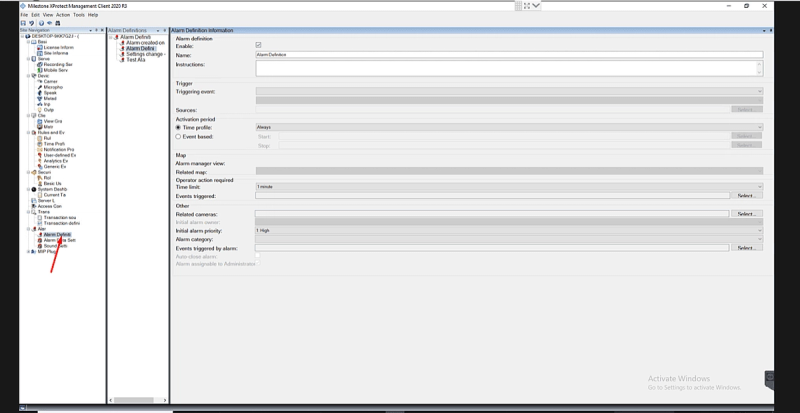This screenshot has width=800, height=413.
Task: Select the Time profile radio button
Action: [x=178, y=128]
